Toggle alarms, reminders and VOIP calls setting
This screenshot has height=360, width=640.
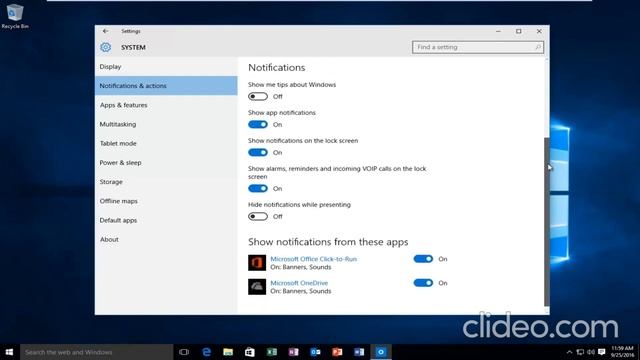click(x=258, y=189)
